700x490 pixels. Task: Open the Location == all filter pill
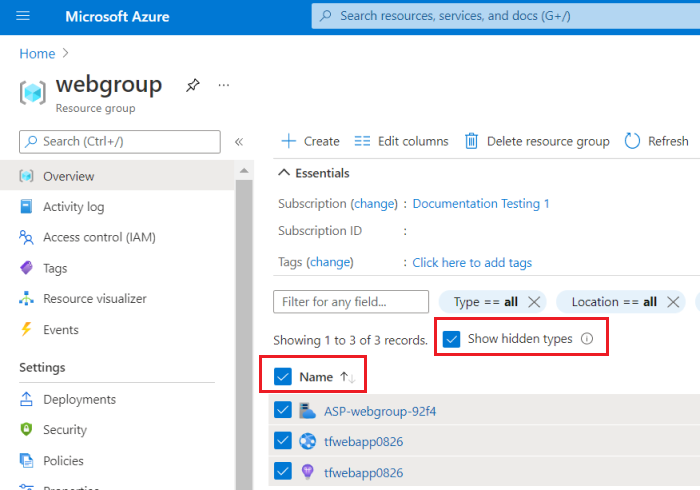[614, 302]
